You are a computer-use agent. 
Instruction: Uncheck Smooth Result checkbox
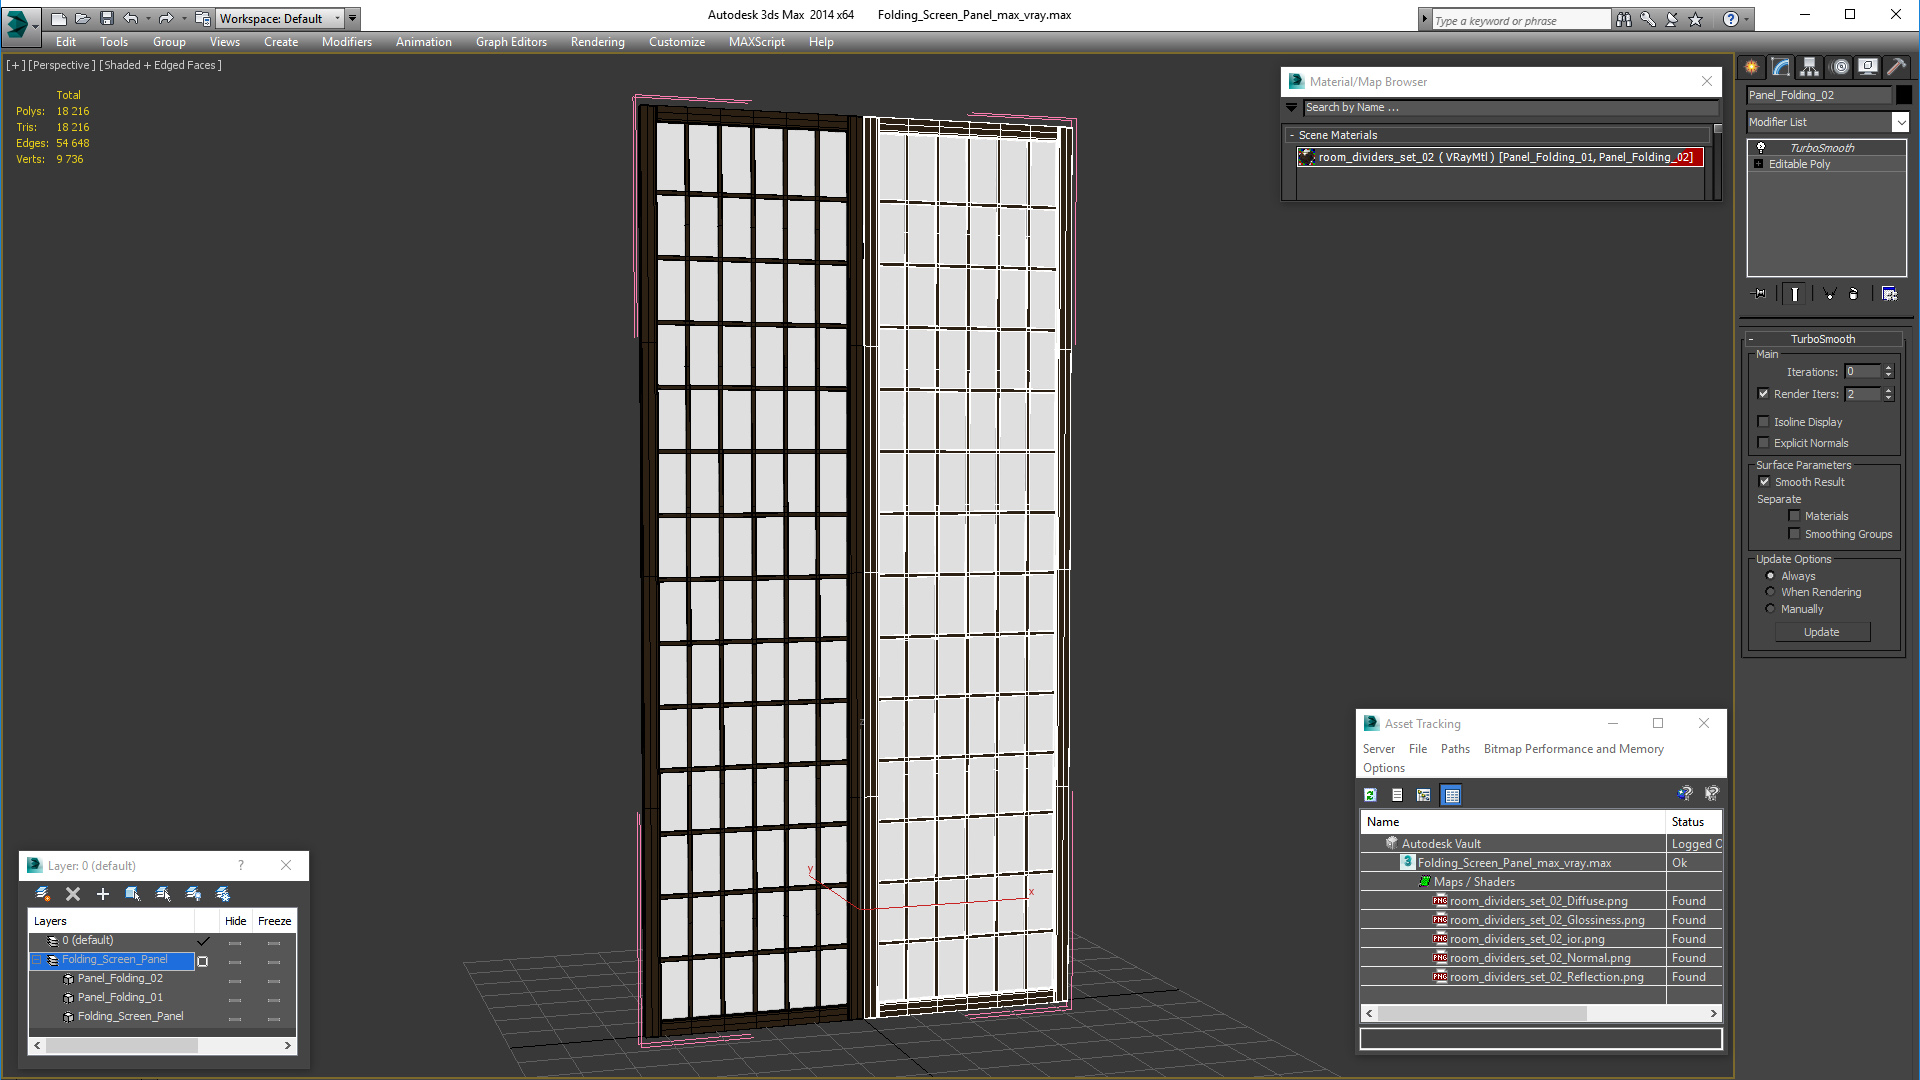(1764, 482)
